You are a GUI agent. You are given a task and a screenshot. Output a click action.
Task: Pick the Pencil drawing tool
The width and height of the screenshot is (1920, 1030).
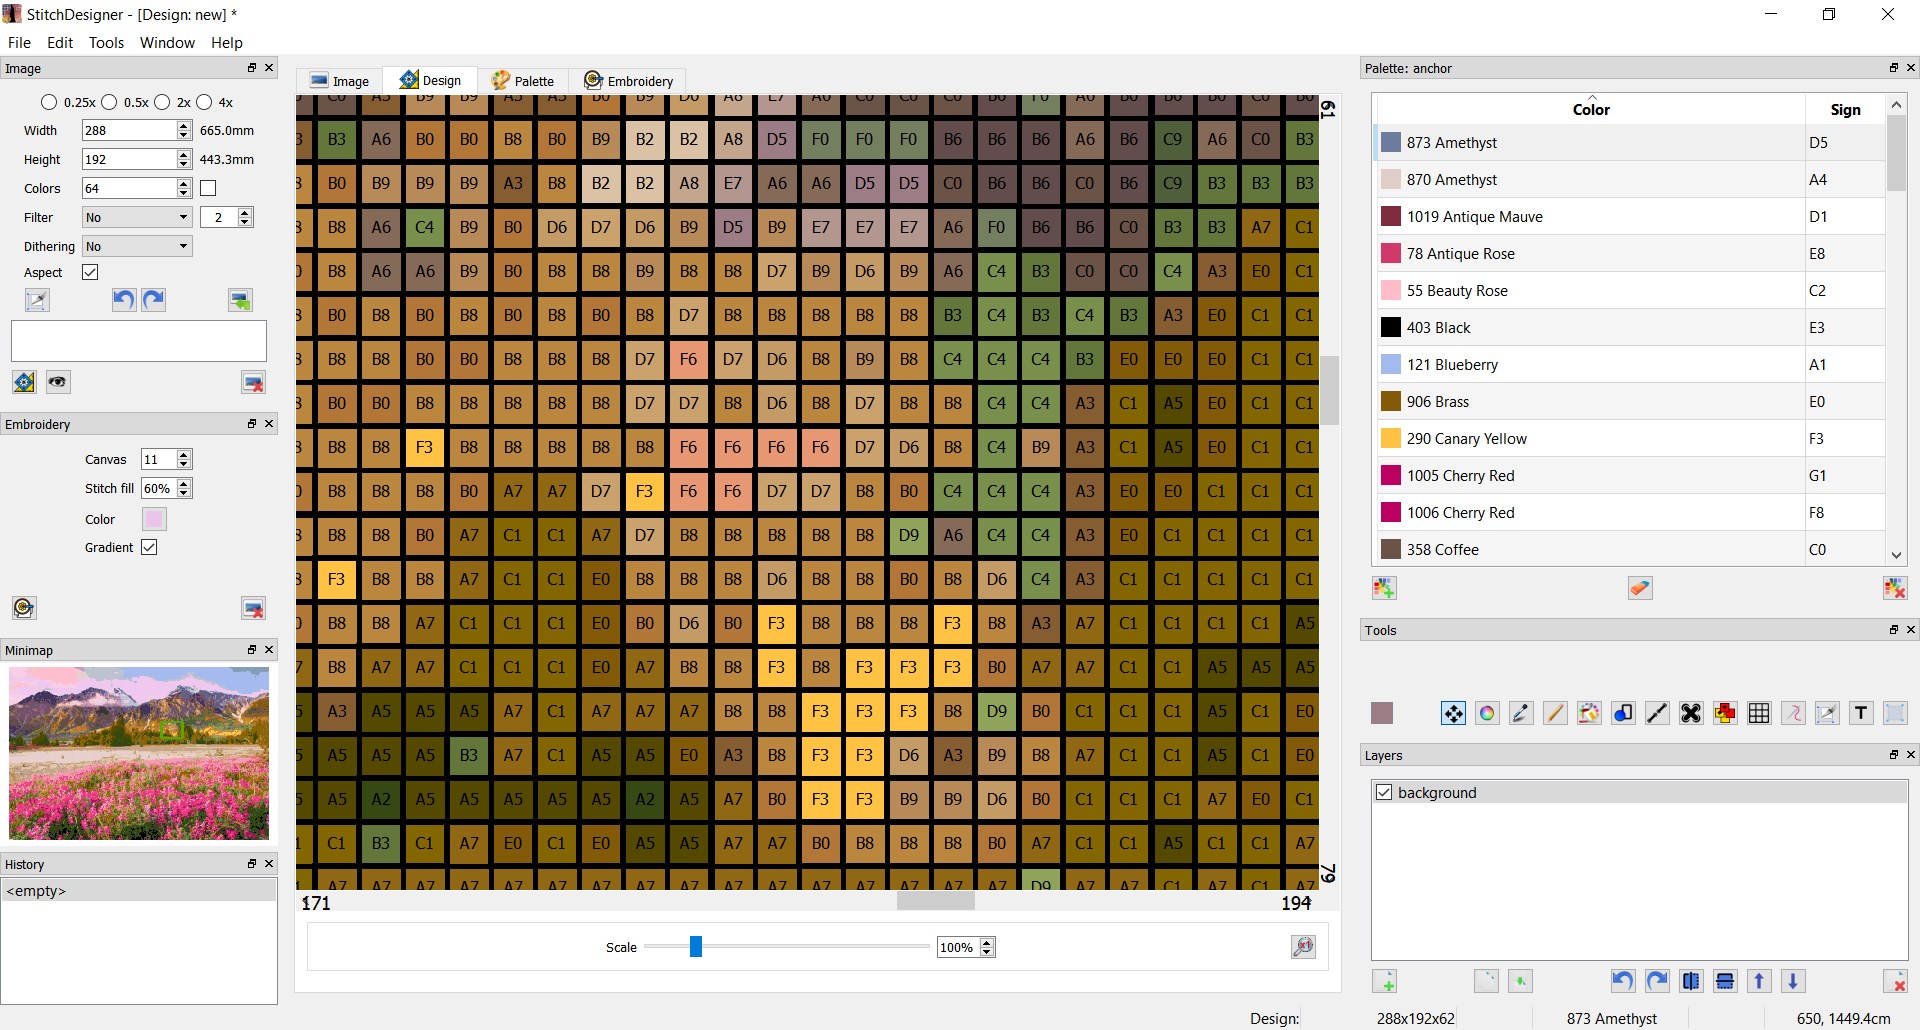(x=1554, y=713)
